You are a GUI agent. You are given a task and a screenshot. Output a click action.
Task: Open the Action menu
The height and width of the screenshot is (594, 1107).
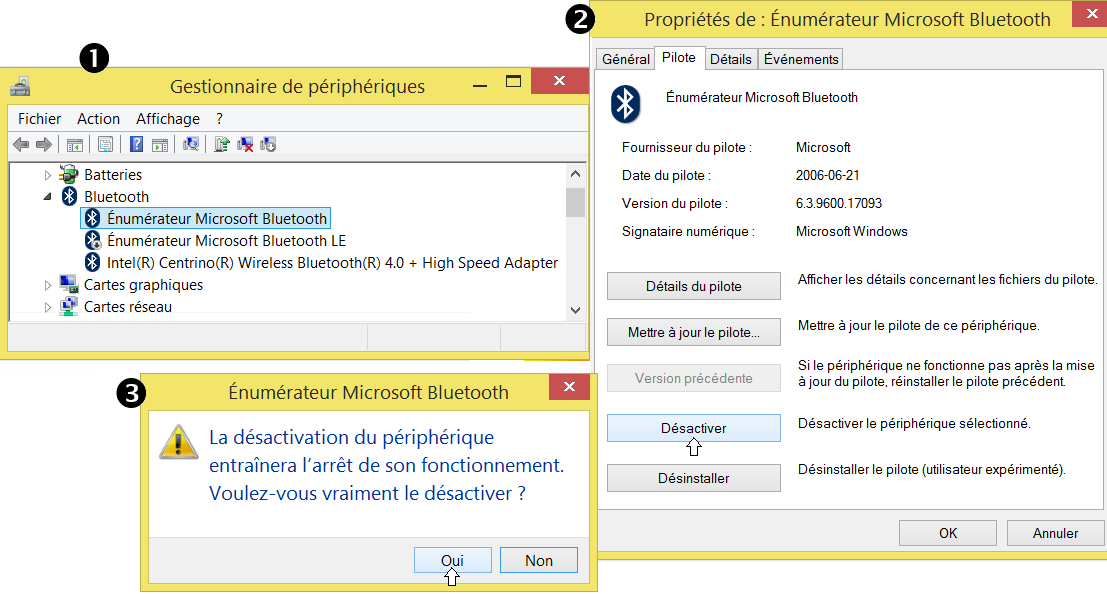(98, 118)
